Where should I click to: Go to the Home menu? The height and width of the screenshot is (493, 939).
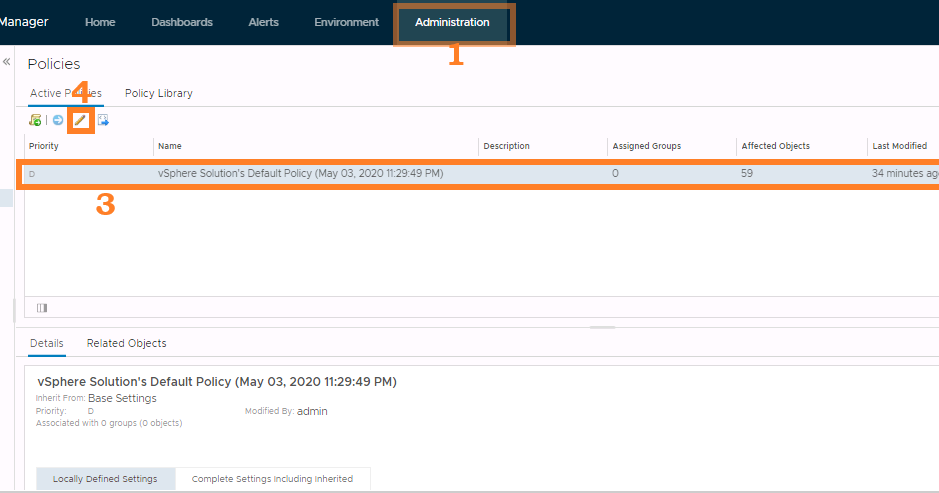[x=100, y=22]
